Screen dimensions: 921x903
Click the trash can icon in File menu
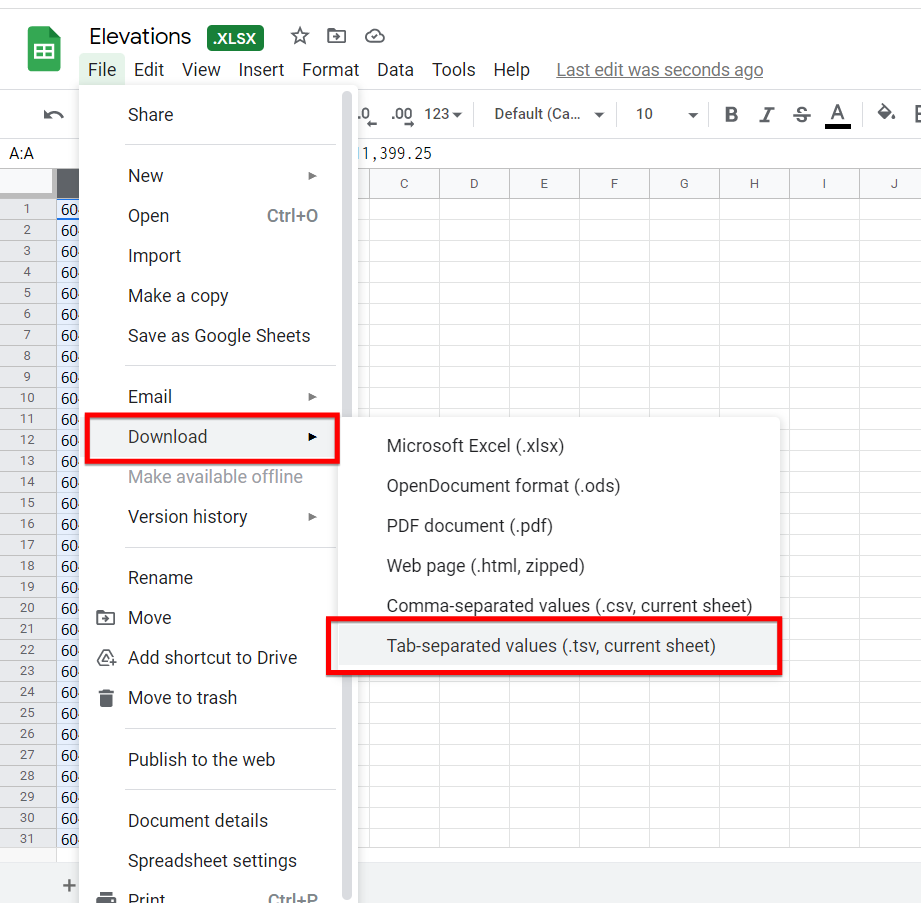coord(106,698)
